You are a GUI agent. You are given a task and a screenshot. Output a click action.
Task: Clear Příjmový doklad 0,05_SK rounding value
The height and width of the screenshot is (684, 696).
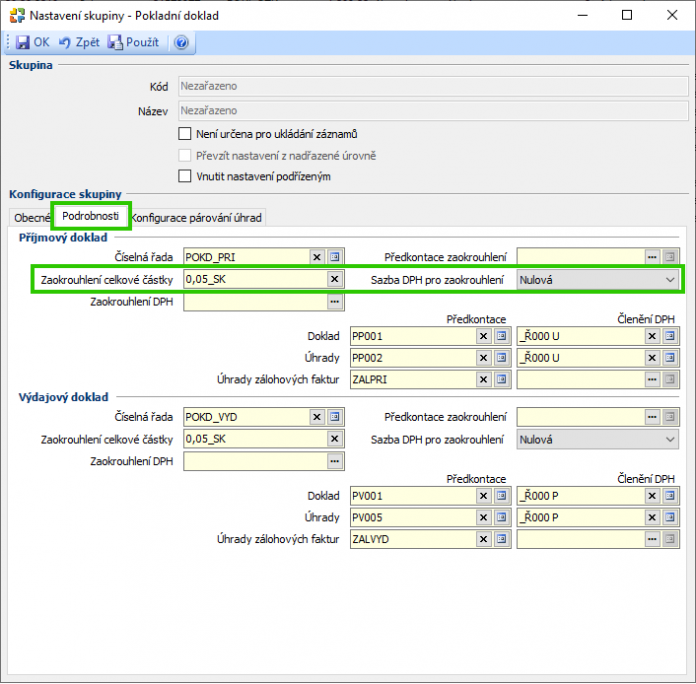pyautogui.click(x=335, y=279)
